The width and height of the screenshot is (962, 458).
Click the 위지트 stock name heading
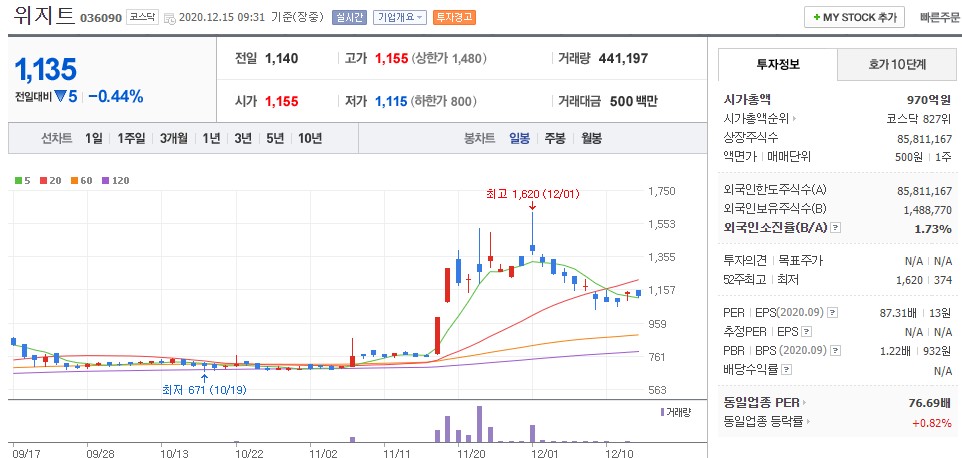pos(44,15)
